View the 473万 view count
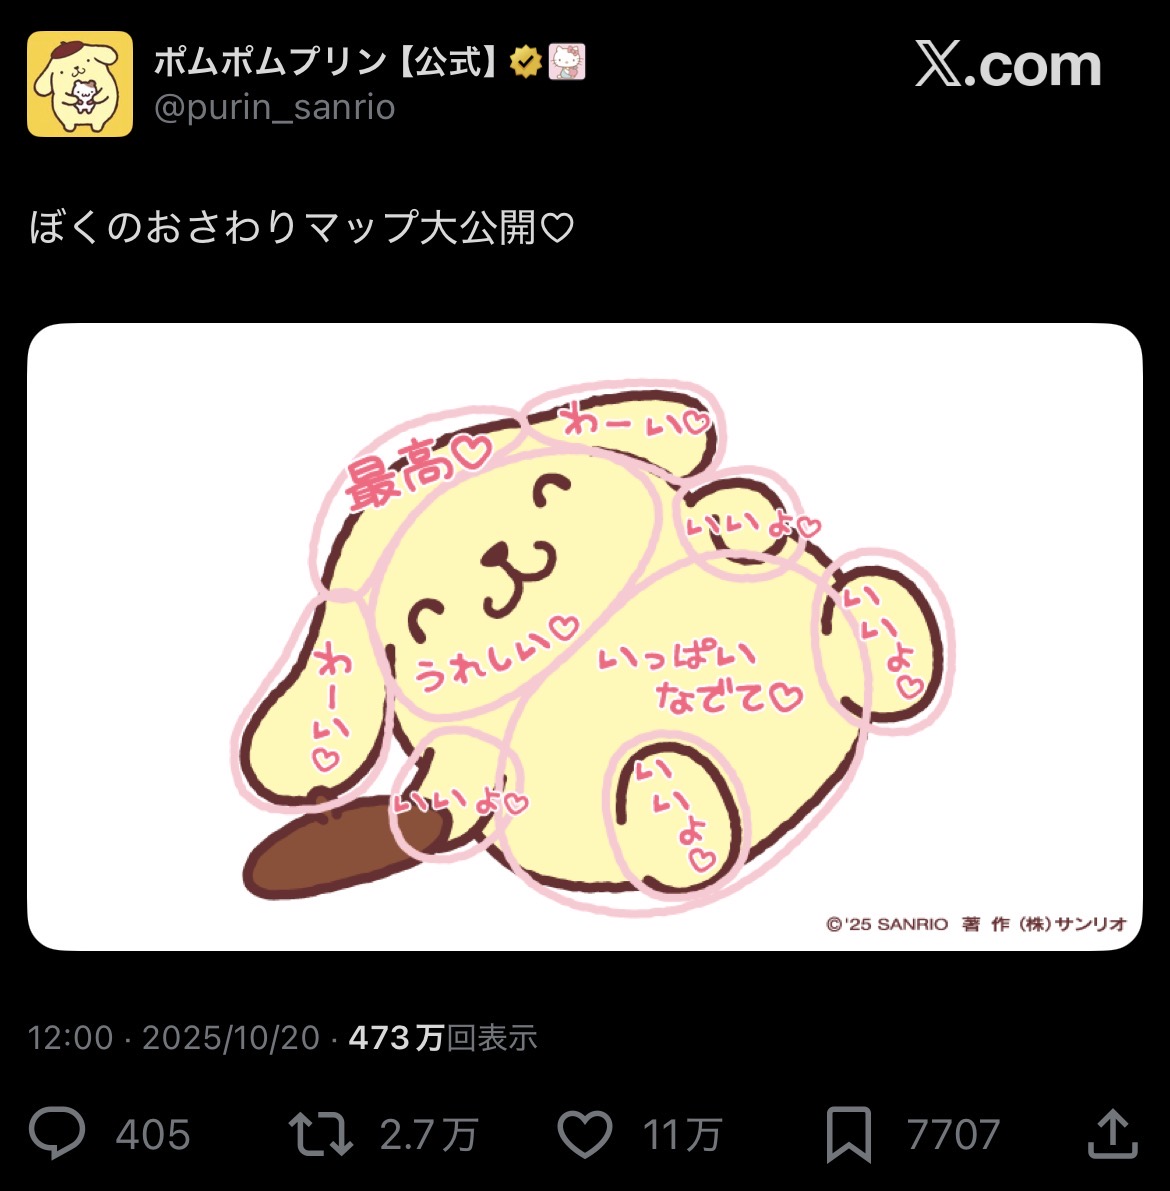This screenshot has height=1191, width=1170. (442, 1038)
